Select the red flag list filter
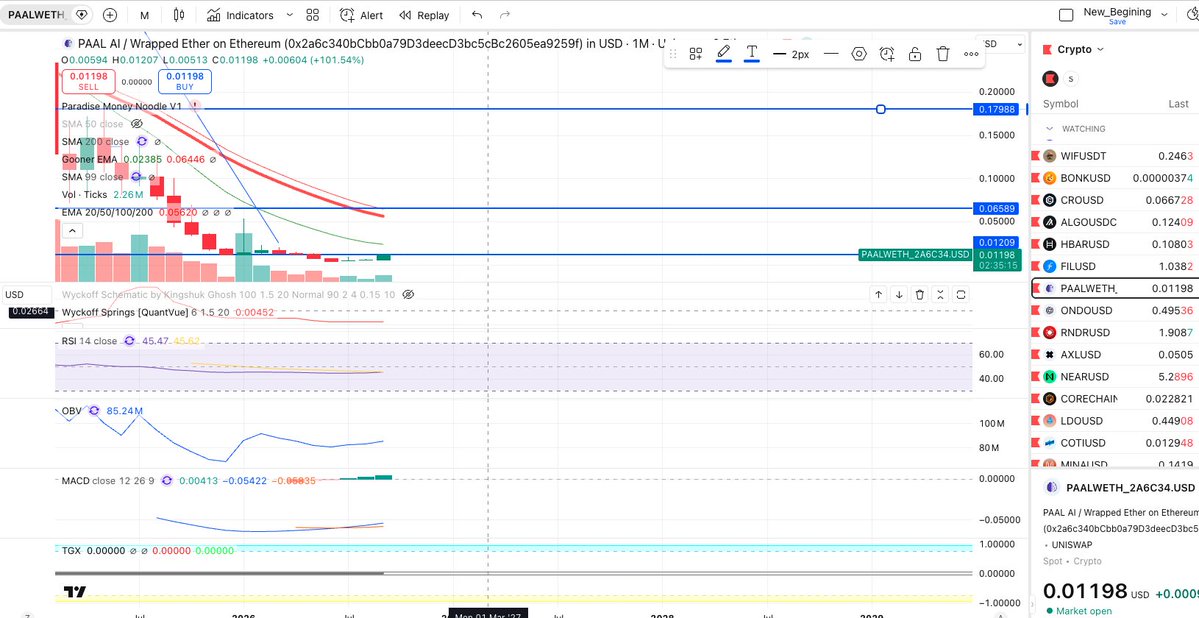 coord(1049,78)
